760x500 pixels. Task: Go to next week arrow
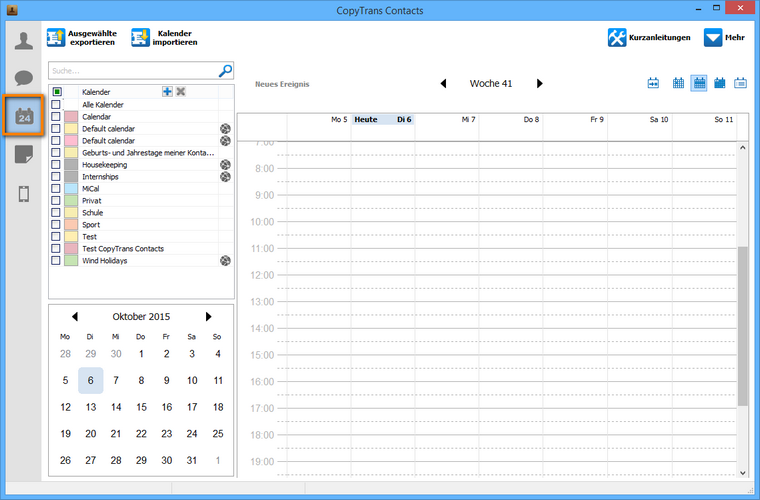[x=539, y=83]
